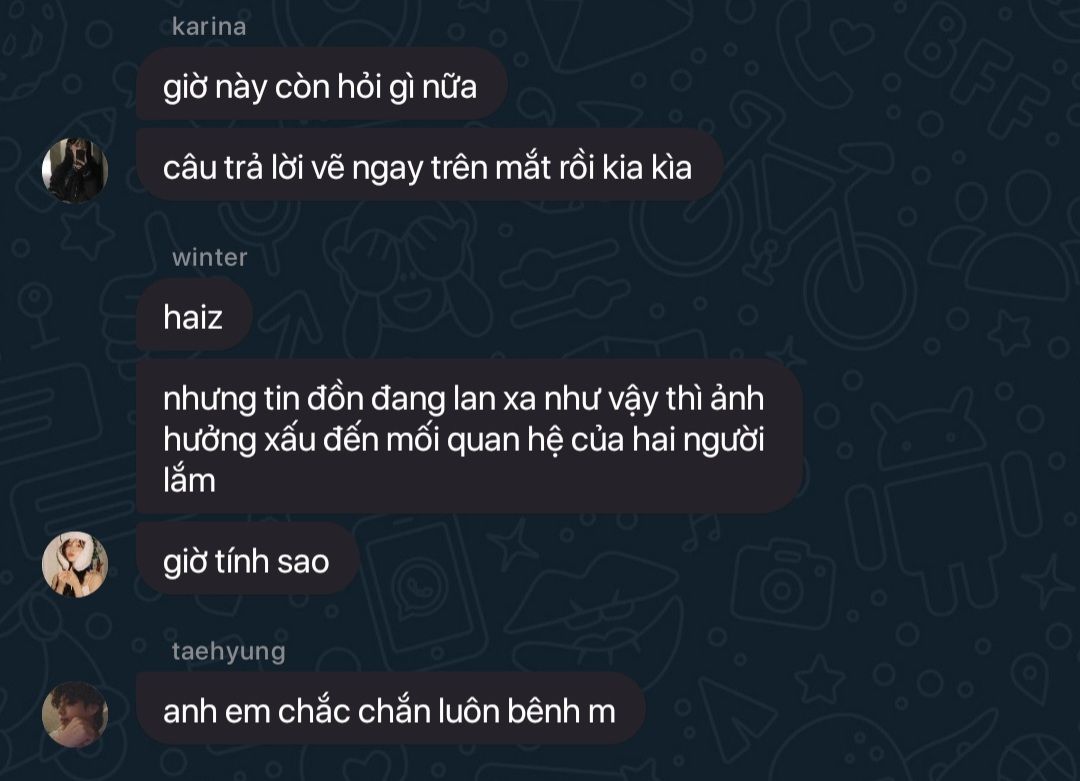Select message 'câu trả lời vẽ ngay trên mắt'
The height and width of the screenshot is (781, 1080).
click(x=429, y=165)
